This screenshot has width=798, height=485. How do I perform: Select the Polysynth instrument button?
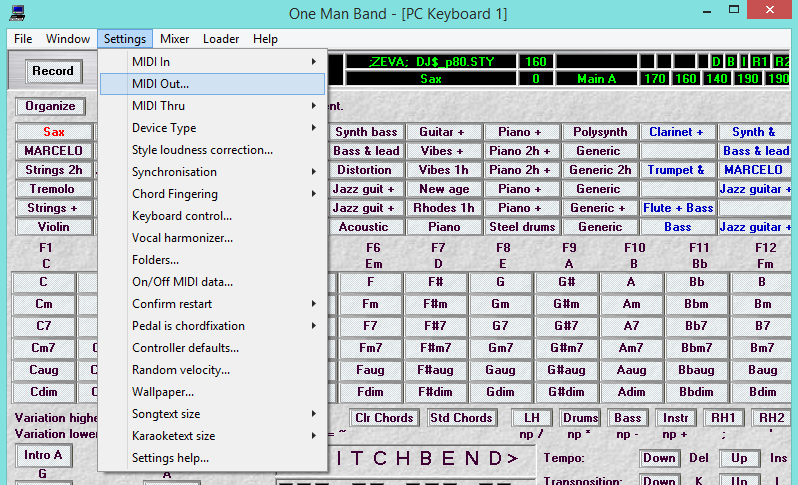pyautogui.click(x=600, y=132)
